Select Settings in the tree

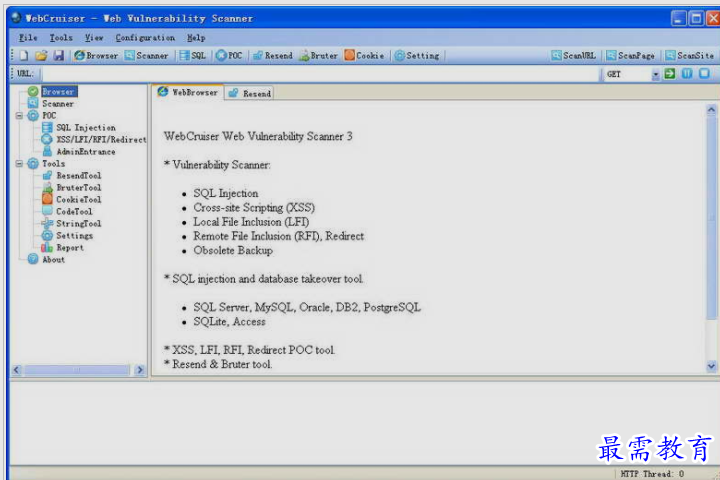[x=74, y=236]
